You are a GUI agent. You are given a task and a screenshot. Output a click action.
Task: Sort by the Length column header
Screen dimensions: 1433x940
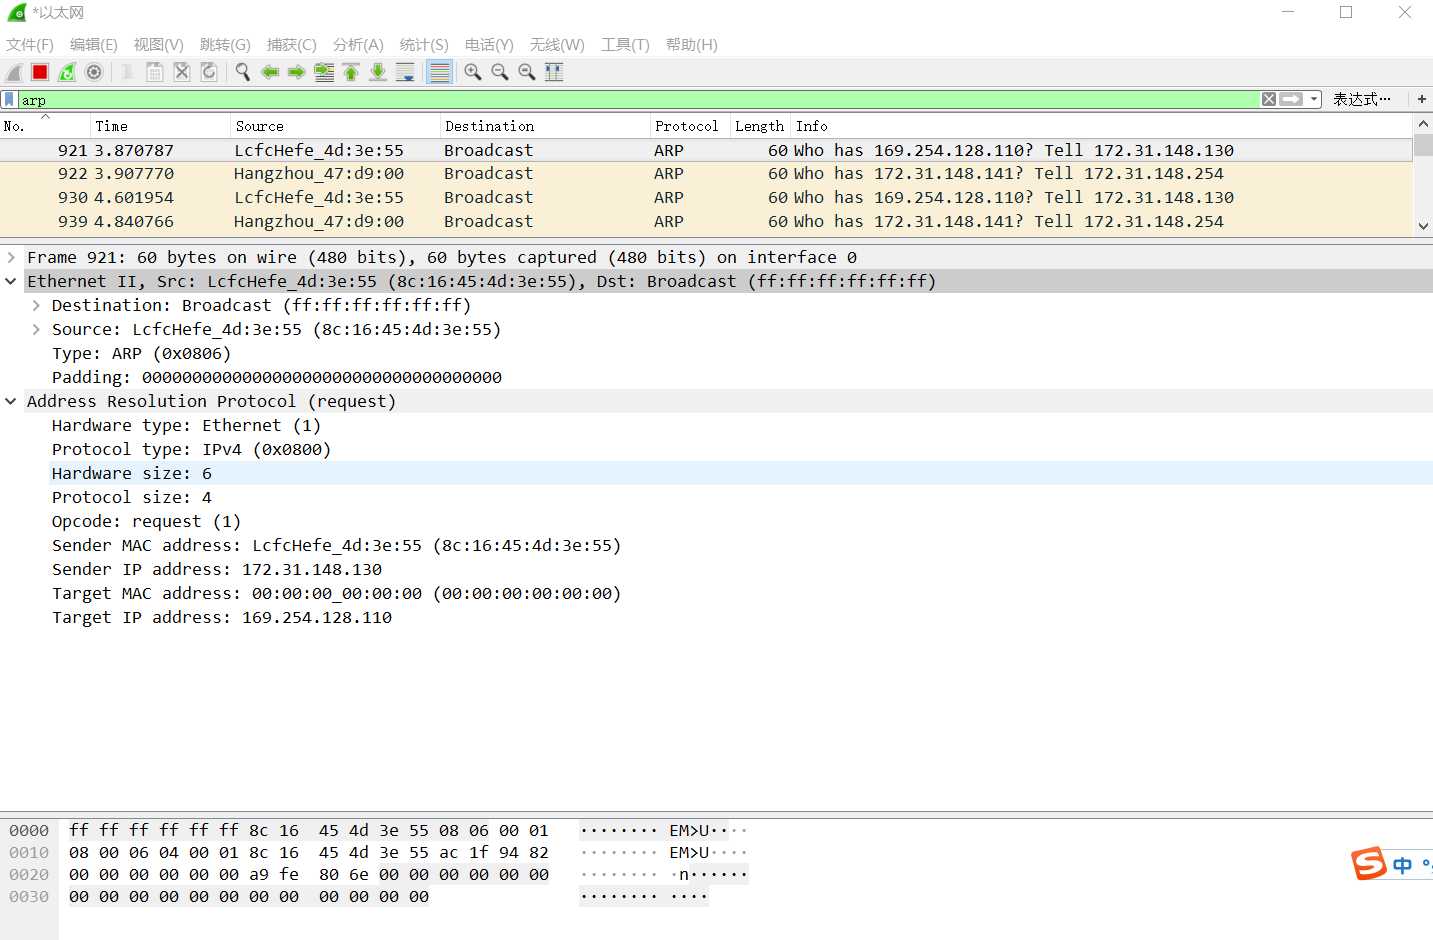760,126
